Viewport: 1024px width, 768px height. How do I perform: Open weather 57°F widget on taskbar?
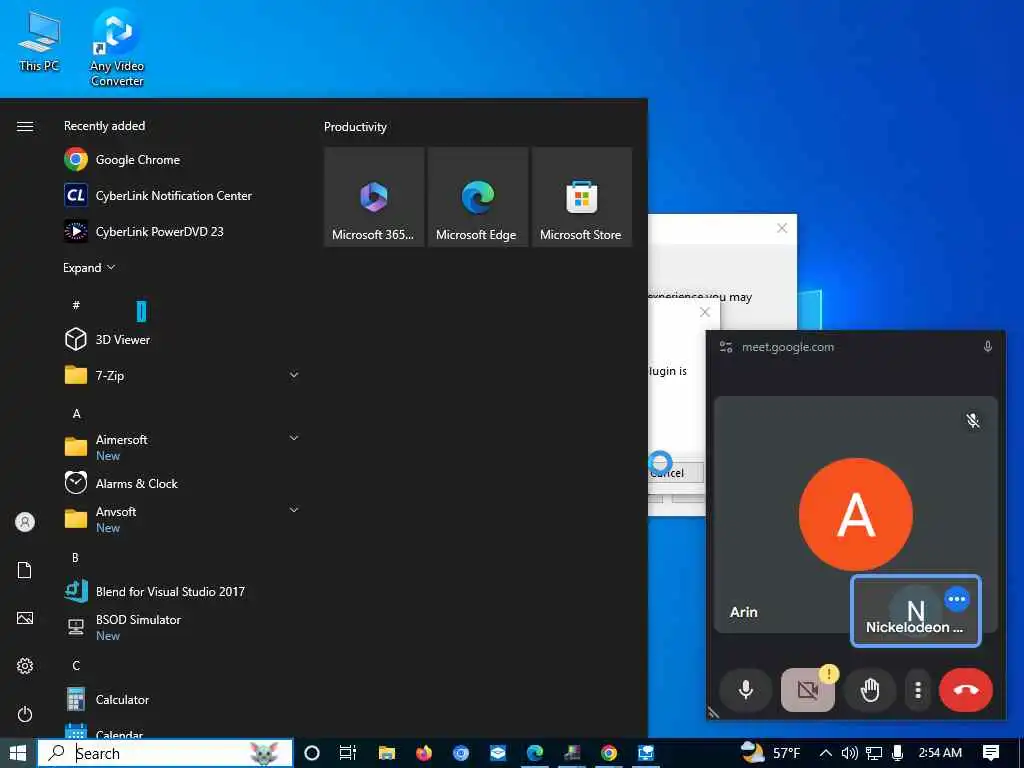pos(771,753)
